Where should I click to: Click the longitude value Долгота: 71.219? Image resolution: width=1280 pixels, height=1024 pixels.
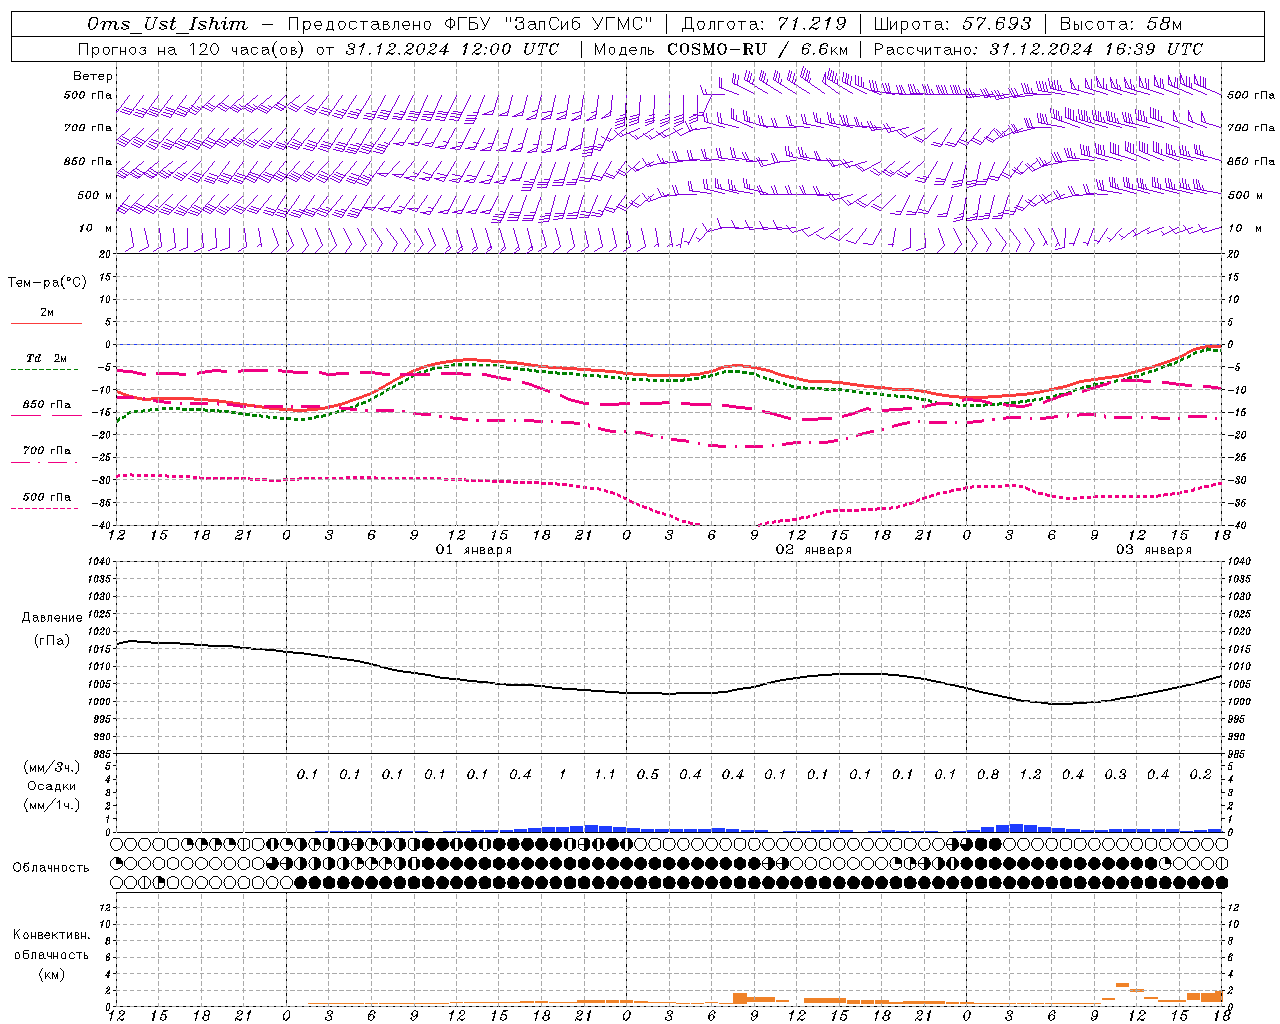point(764,24)
